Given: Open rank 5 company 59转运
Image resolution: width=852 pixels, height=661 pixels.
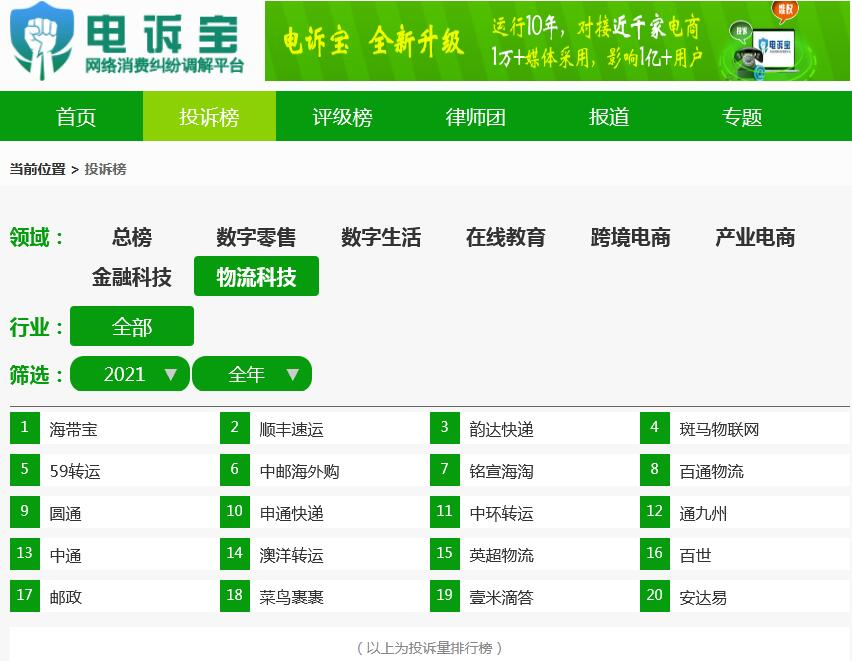Looking at the screenshot, I should click(75, 471).
